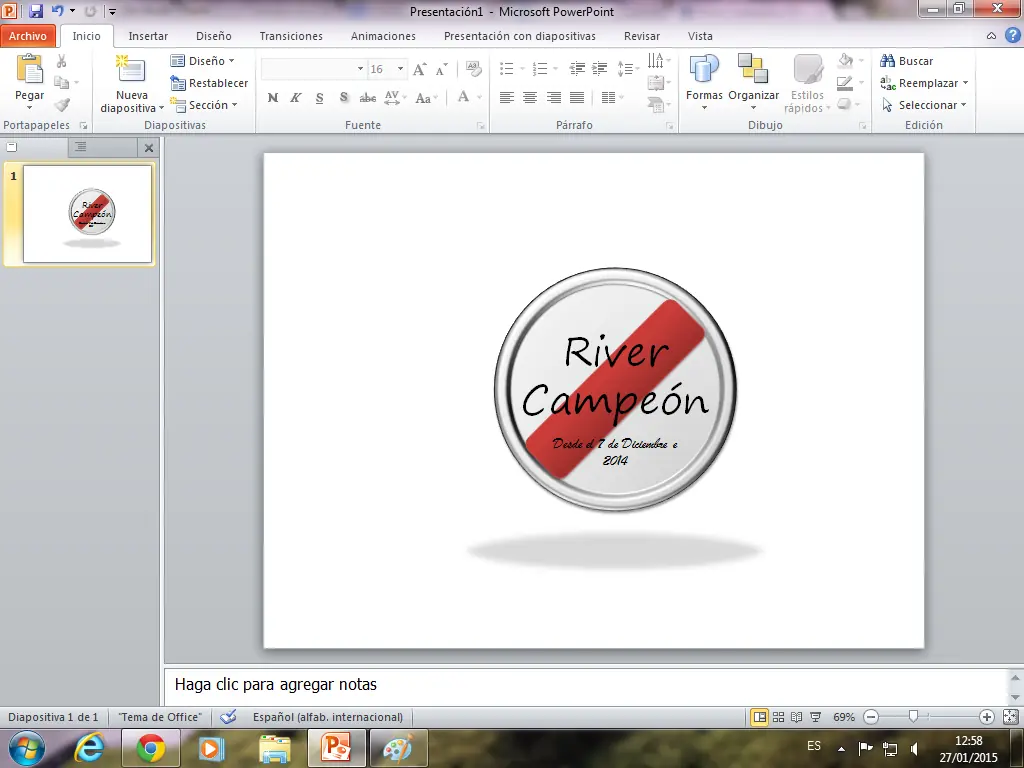This screenshot has width=1024, height=768.
Task: Toggle underline (S) formatting
Action: point(319,98)
